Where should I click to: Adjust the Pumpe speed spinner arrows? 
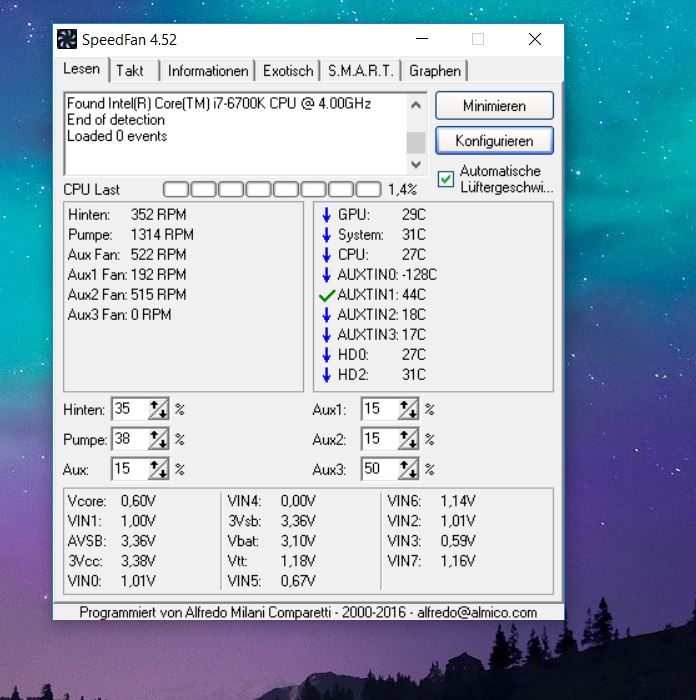pos(158,439)
